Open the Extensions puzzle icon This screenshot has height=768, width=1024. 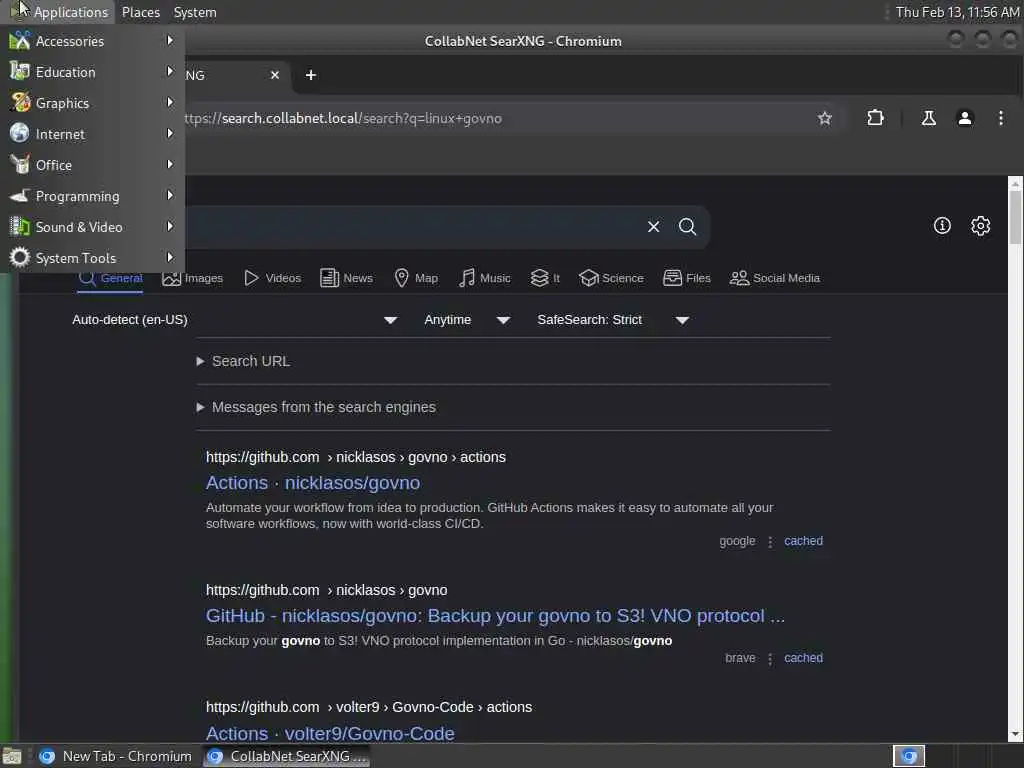875,118
